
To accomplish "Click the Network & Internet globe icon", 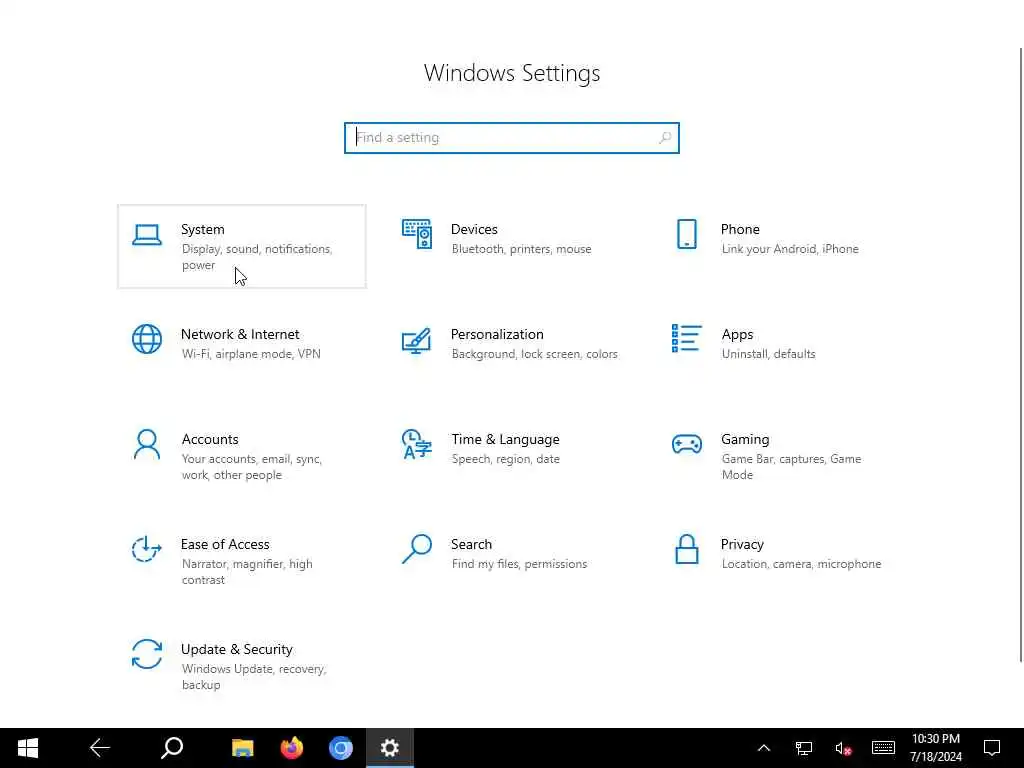I will click(x=147, y=339).
